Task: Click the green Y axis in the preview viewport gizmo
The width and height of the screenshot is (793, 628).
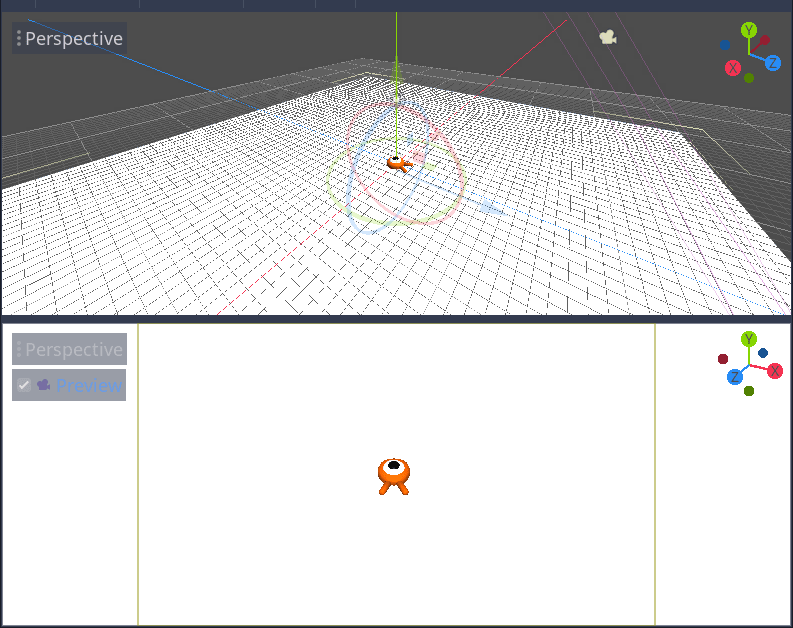Action: pos(748,339)
